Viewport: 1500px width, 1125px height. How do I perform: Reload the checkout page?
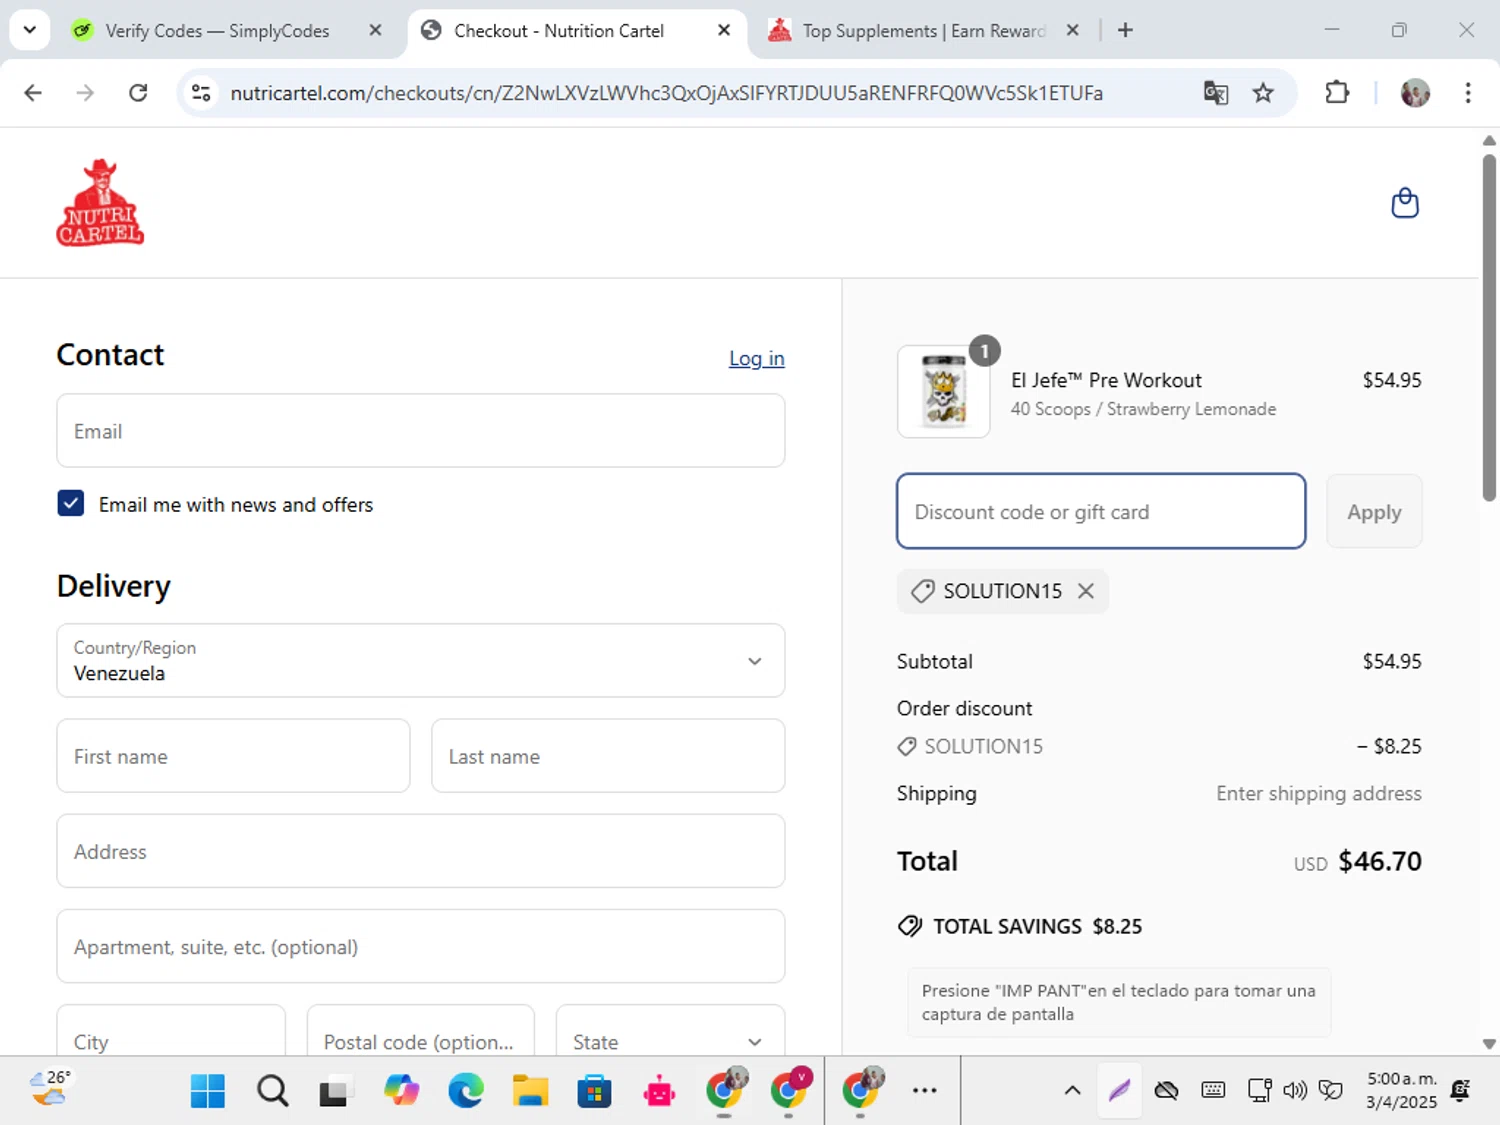pos(138,93)
